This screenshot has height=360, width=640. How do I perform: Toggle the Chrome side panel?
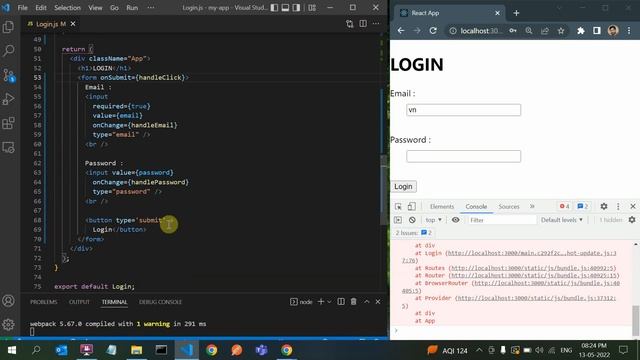pos(597,31)
